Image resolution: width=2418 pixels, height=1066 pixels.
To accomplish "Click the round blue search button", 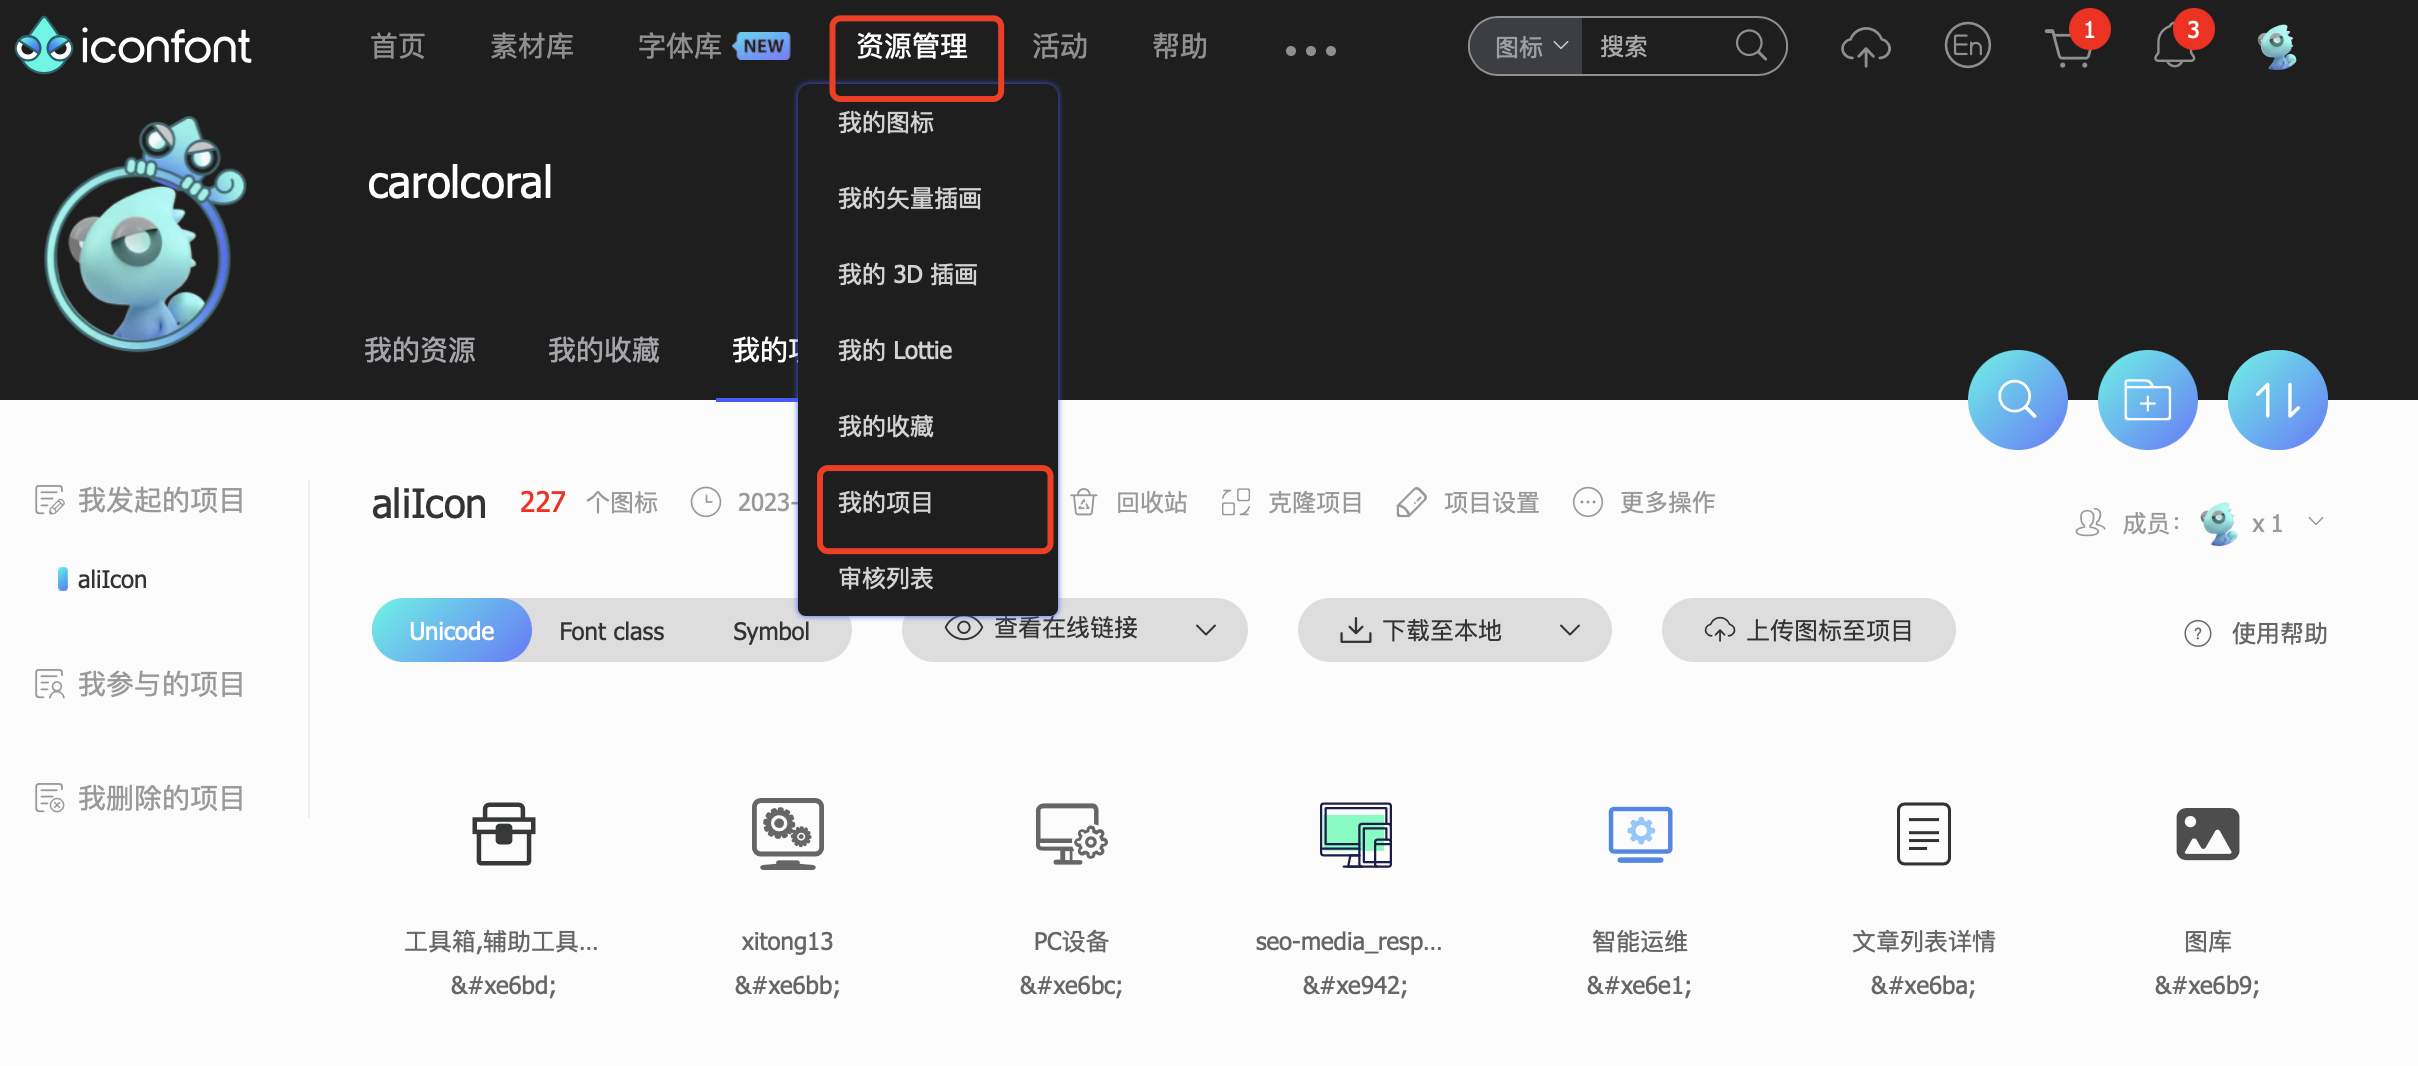I will click(x=2017, y=400).
